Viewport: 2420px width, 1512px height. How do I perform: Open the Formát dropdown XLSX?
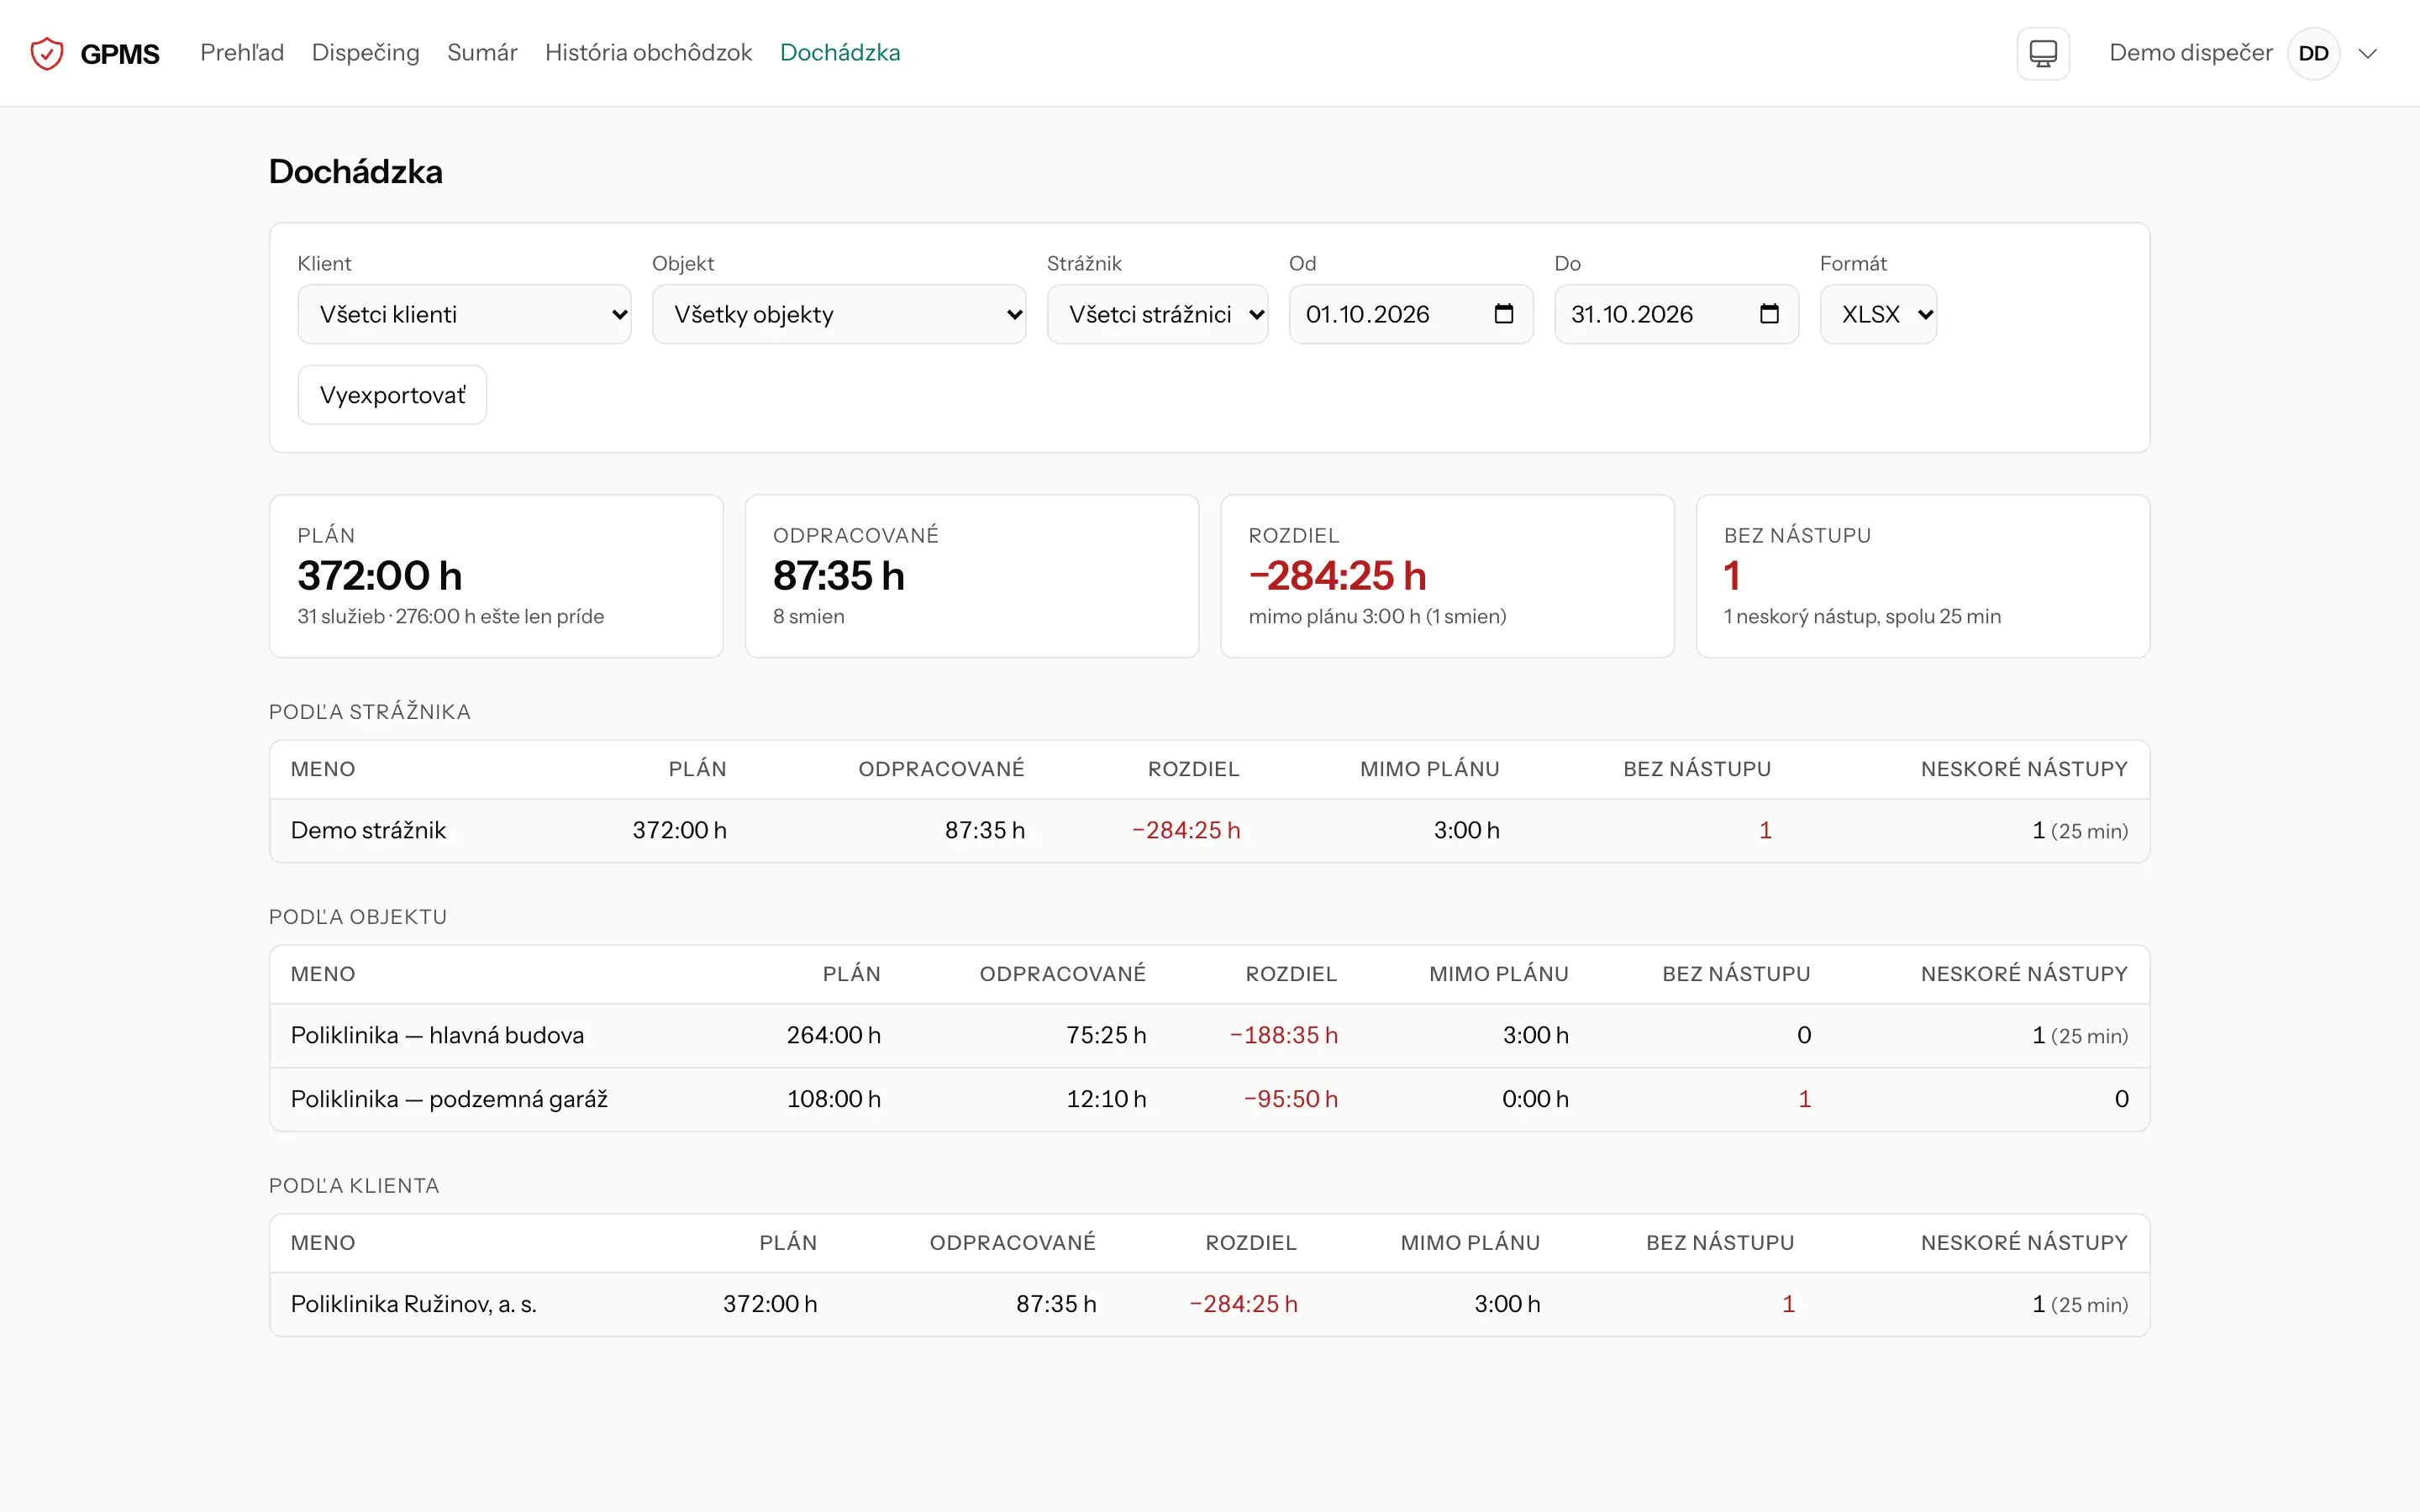click(1878, 314)
